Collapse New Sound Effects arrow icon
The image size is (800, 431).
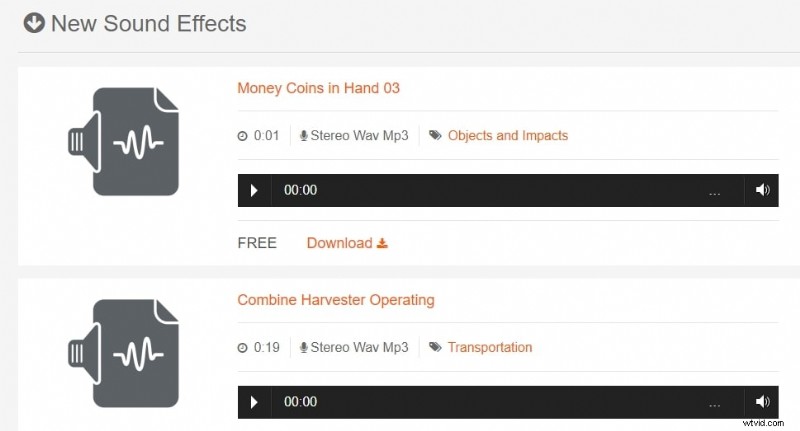34,22
